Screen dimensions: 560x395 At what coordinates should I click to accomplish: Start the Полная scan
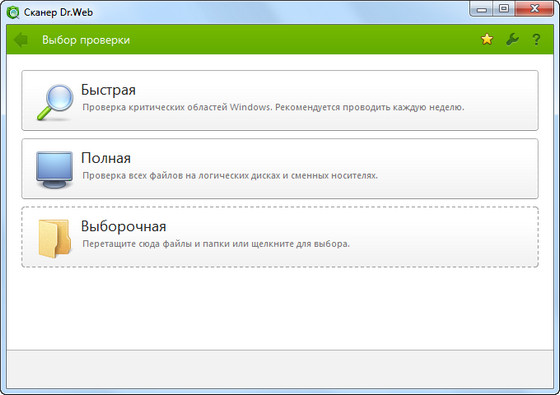(x=280, y=169)
